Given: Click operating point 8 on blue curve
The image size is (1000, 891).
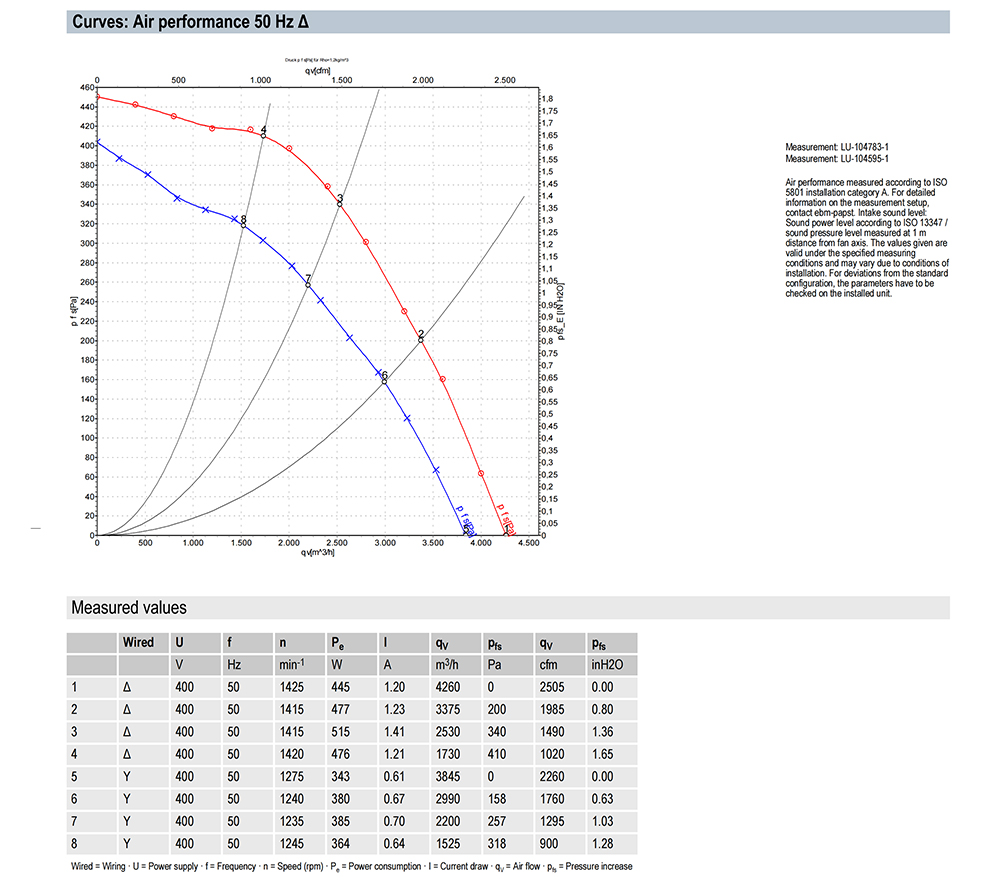Looking at the screenshot, I should (243, 225).
